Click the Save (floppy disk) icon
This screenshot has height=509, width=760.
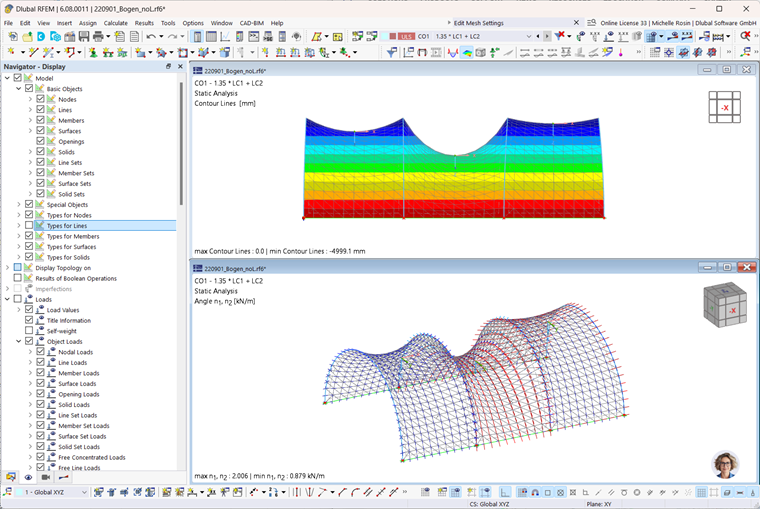(x=84, y=36)
